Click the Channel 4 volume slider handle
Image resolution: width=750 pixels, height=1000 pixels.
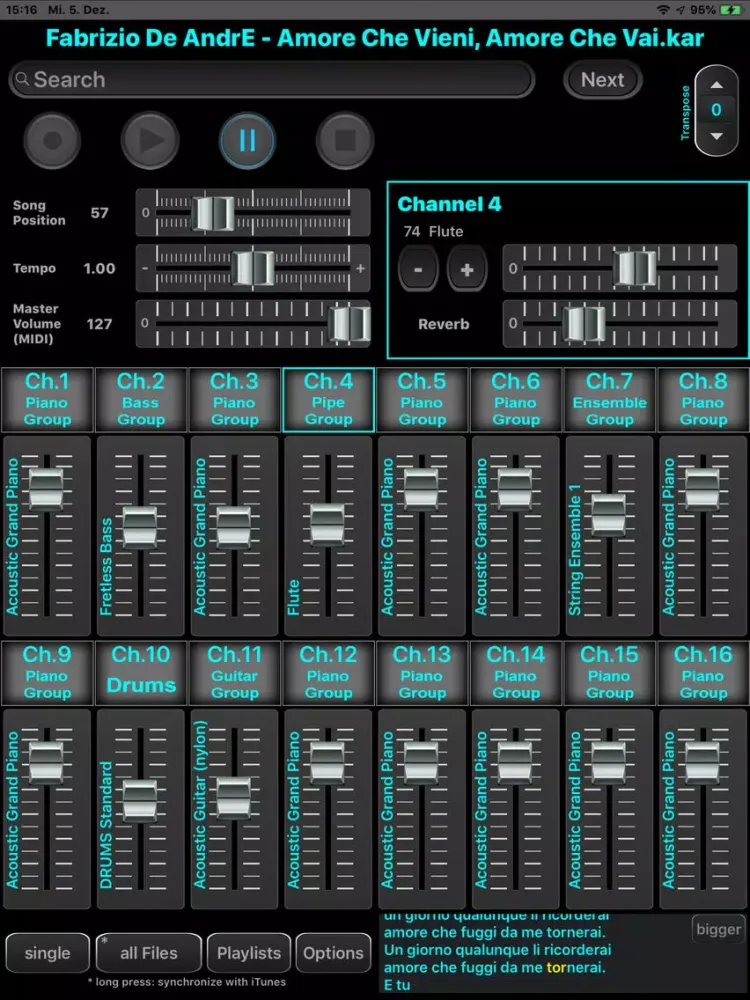(x=635, y=268)
